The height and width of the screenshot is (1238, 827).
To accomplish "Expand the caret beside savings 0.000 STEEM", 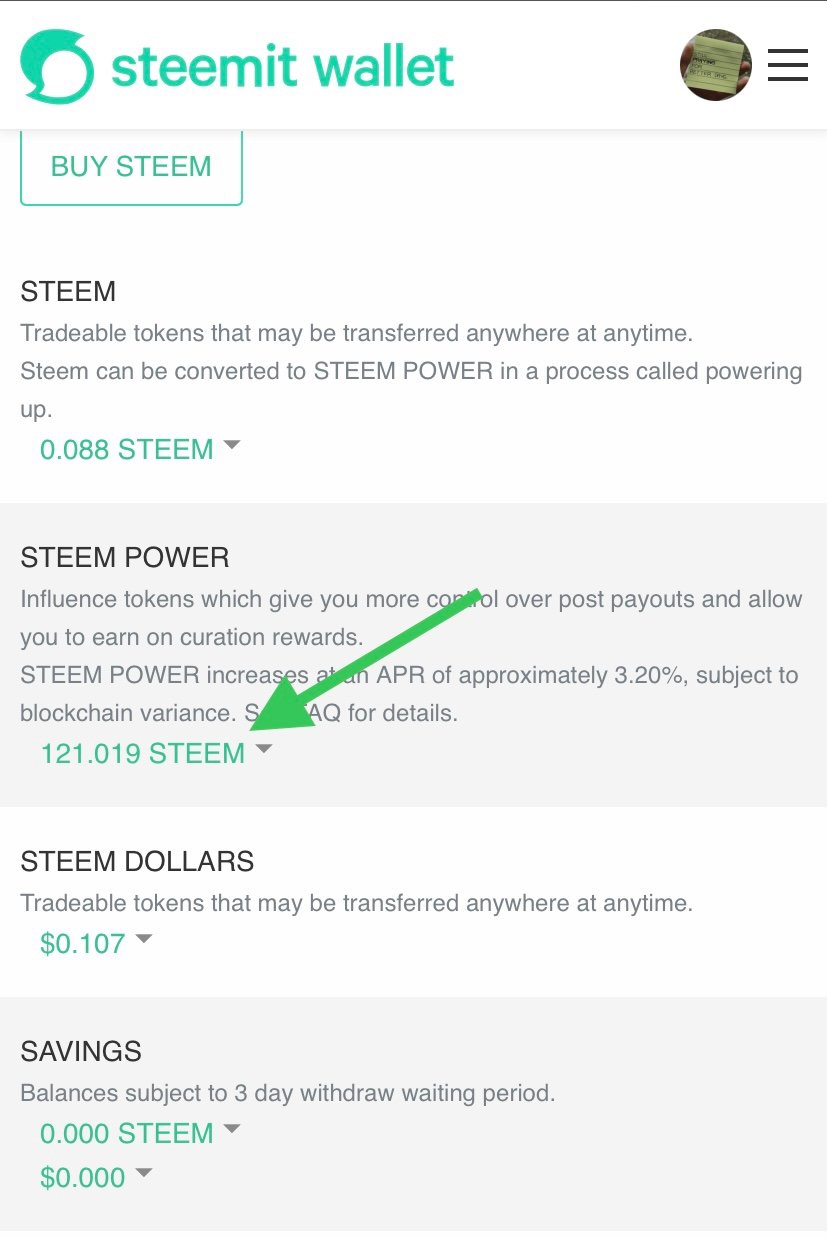I will pos(232,1129).
